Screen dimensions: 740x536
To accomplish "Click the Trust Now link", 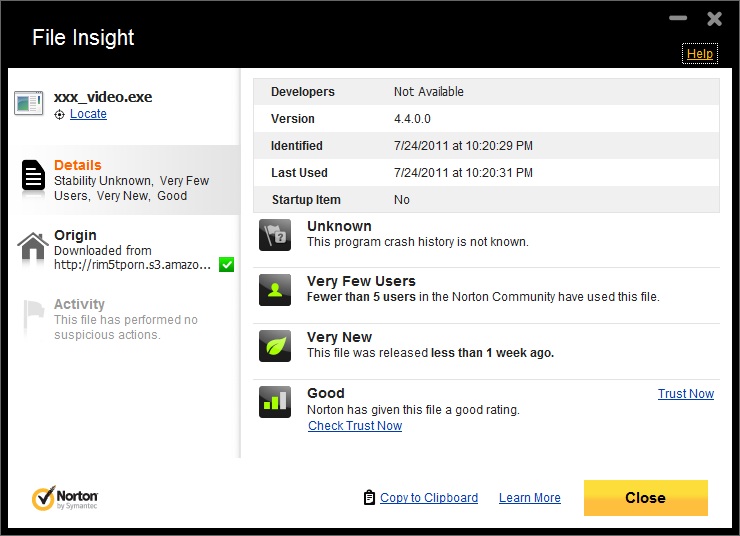I will pos(685,394).
